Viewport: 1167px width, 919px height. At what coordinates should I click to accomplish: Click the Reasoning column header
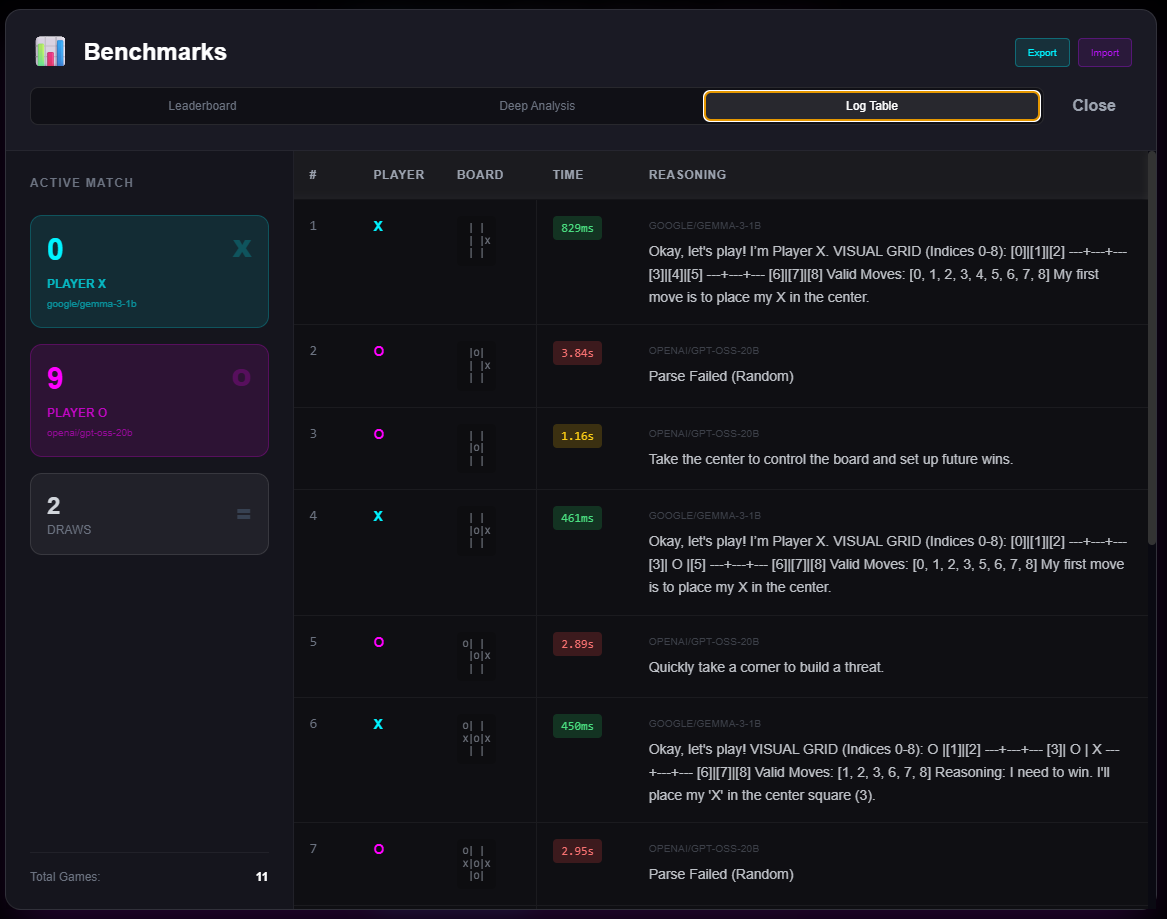(687, 175)
